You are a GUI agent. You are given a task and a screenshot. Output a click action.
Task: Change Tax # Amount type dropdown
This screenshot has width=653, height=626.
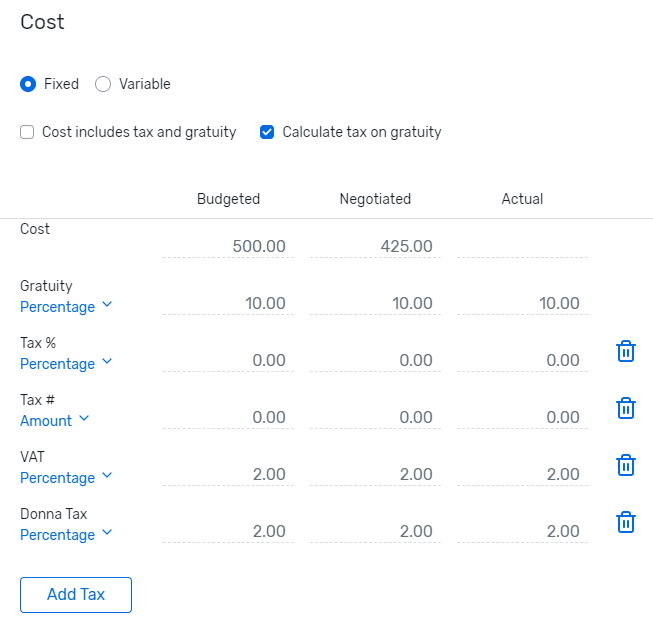(x=55, y=421)
